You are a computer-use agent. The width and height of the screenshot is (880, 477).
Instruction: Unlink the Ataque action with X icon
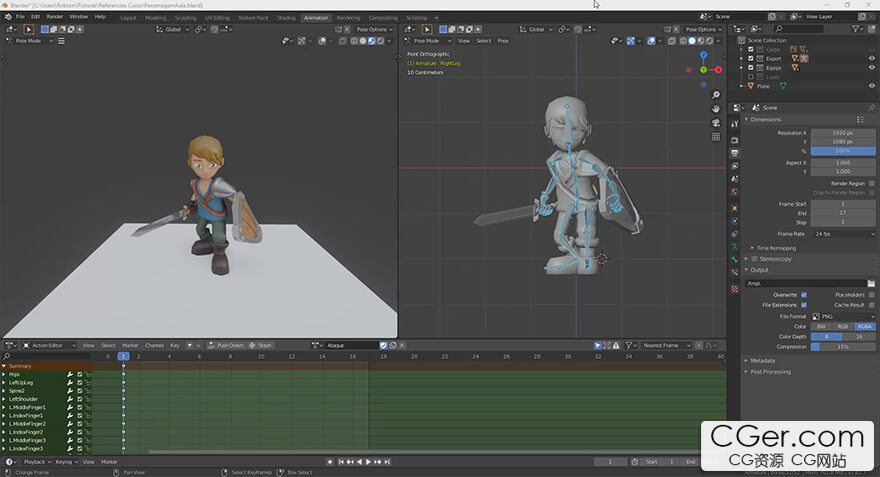pos(402,345)
